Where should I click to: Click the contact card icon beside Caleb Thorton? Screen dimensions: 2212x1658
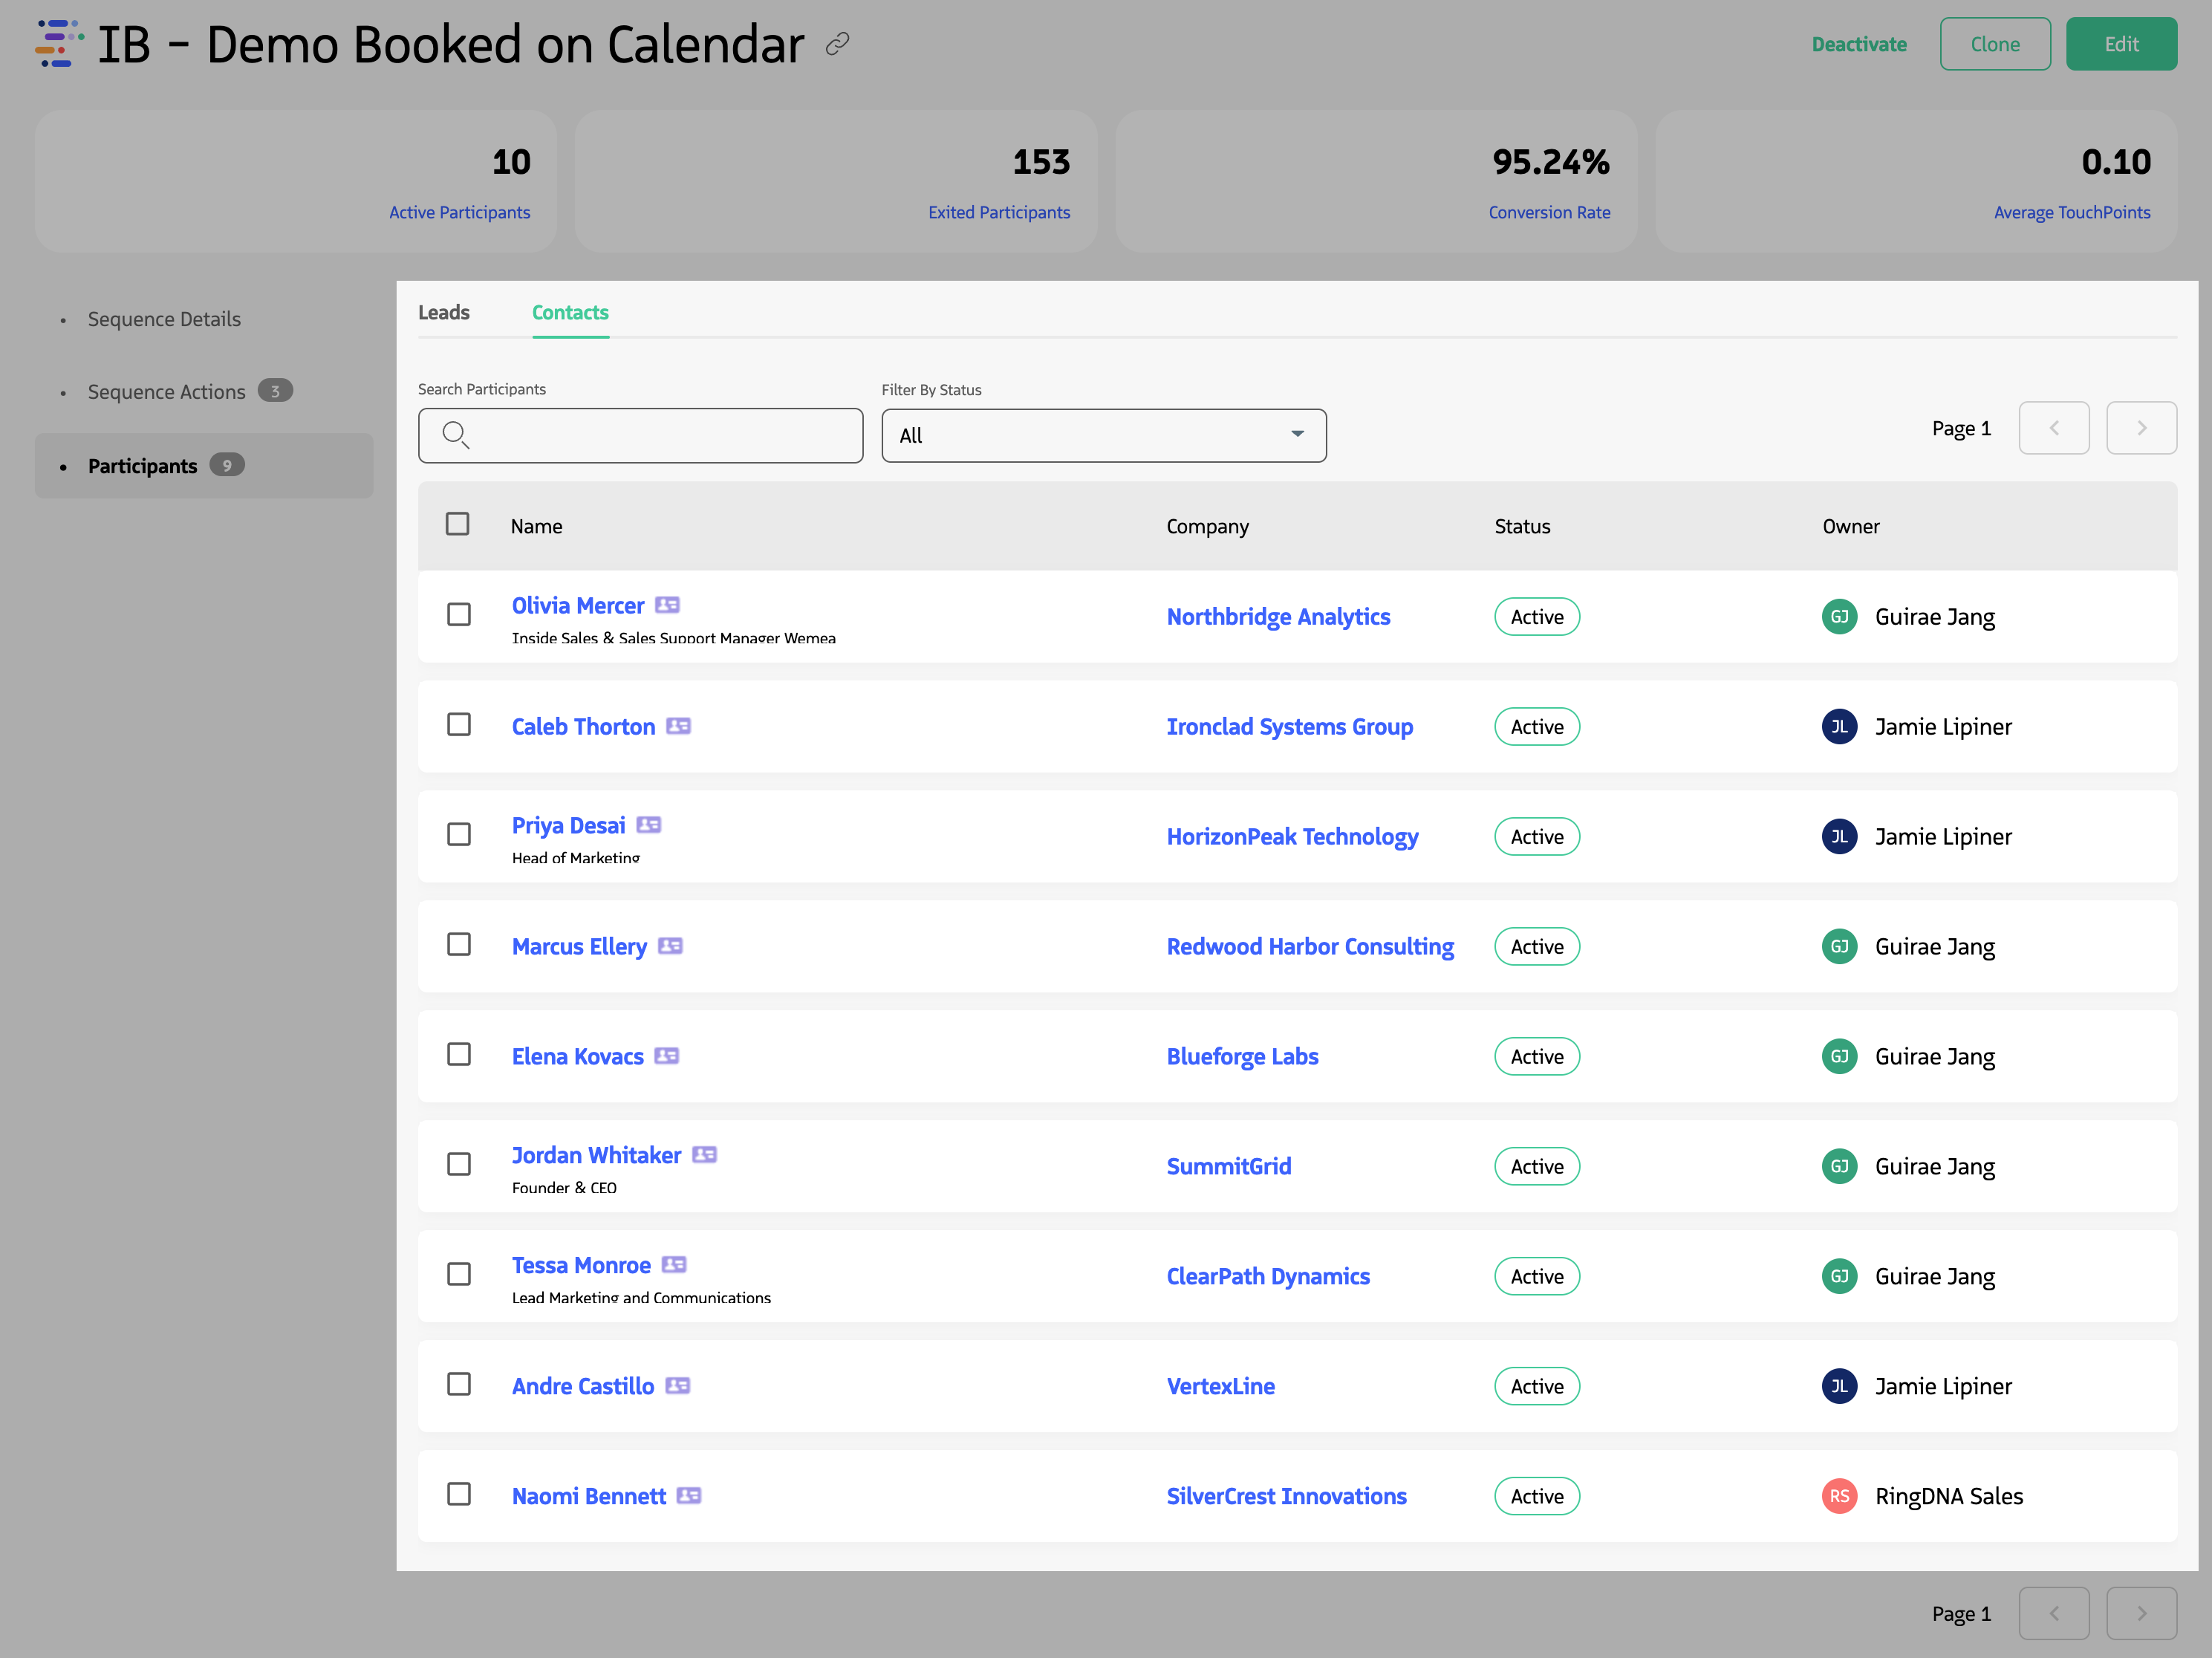point(680,726)
